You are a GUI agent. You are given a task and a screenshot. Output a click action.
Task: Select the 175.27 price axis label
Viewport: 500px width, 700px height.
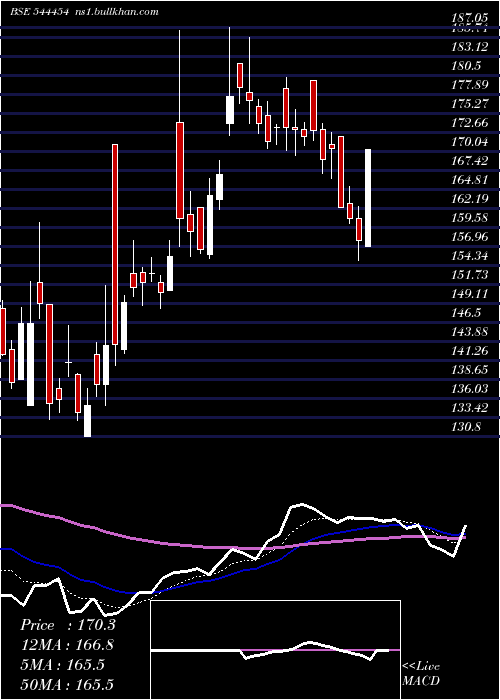[x=469, y=104]
